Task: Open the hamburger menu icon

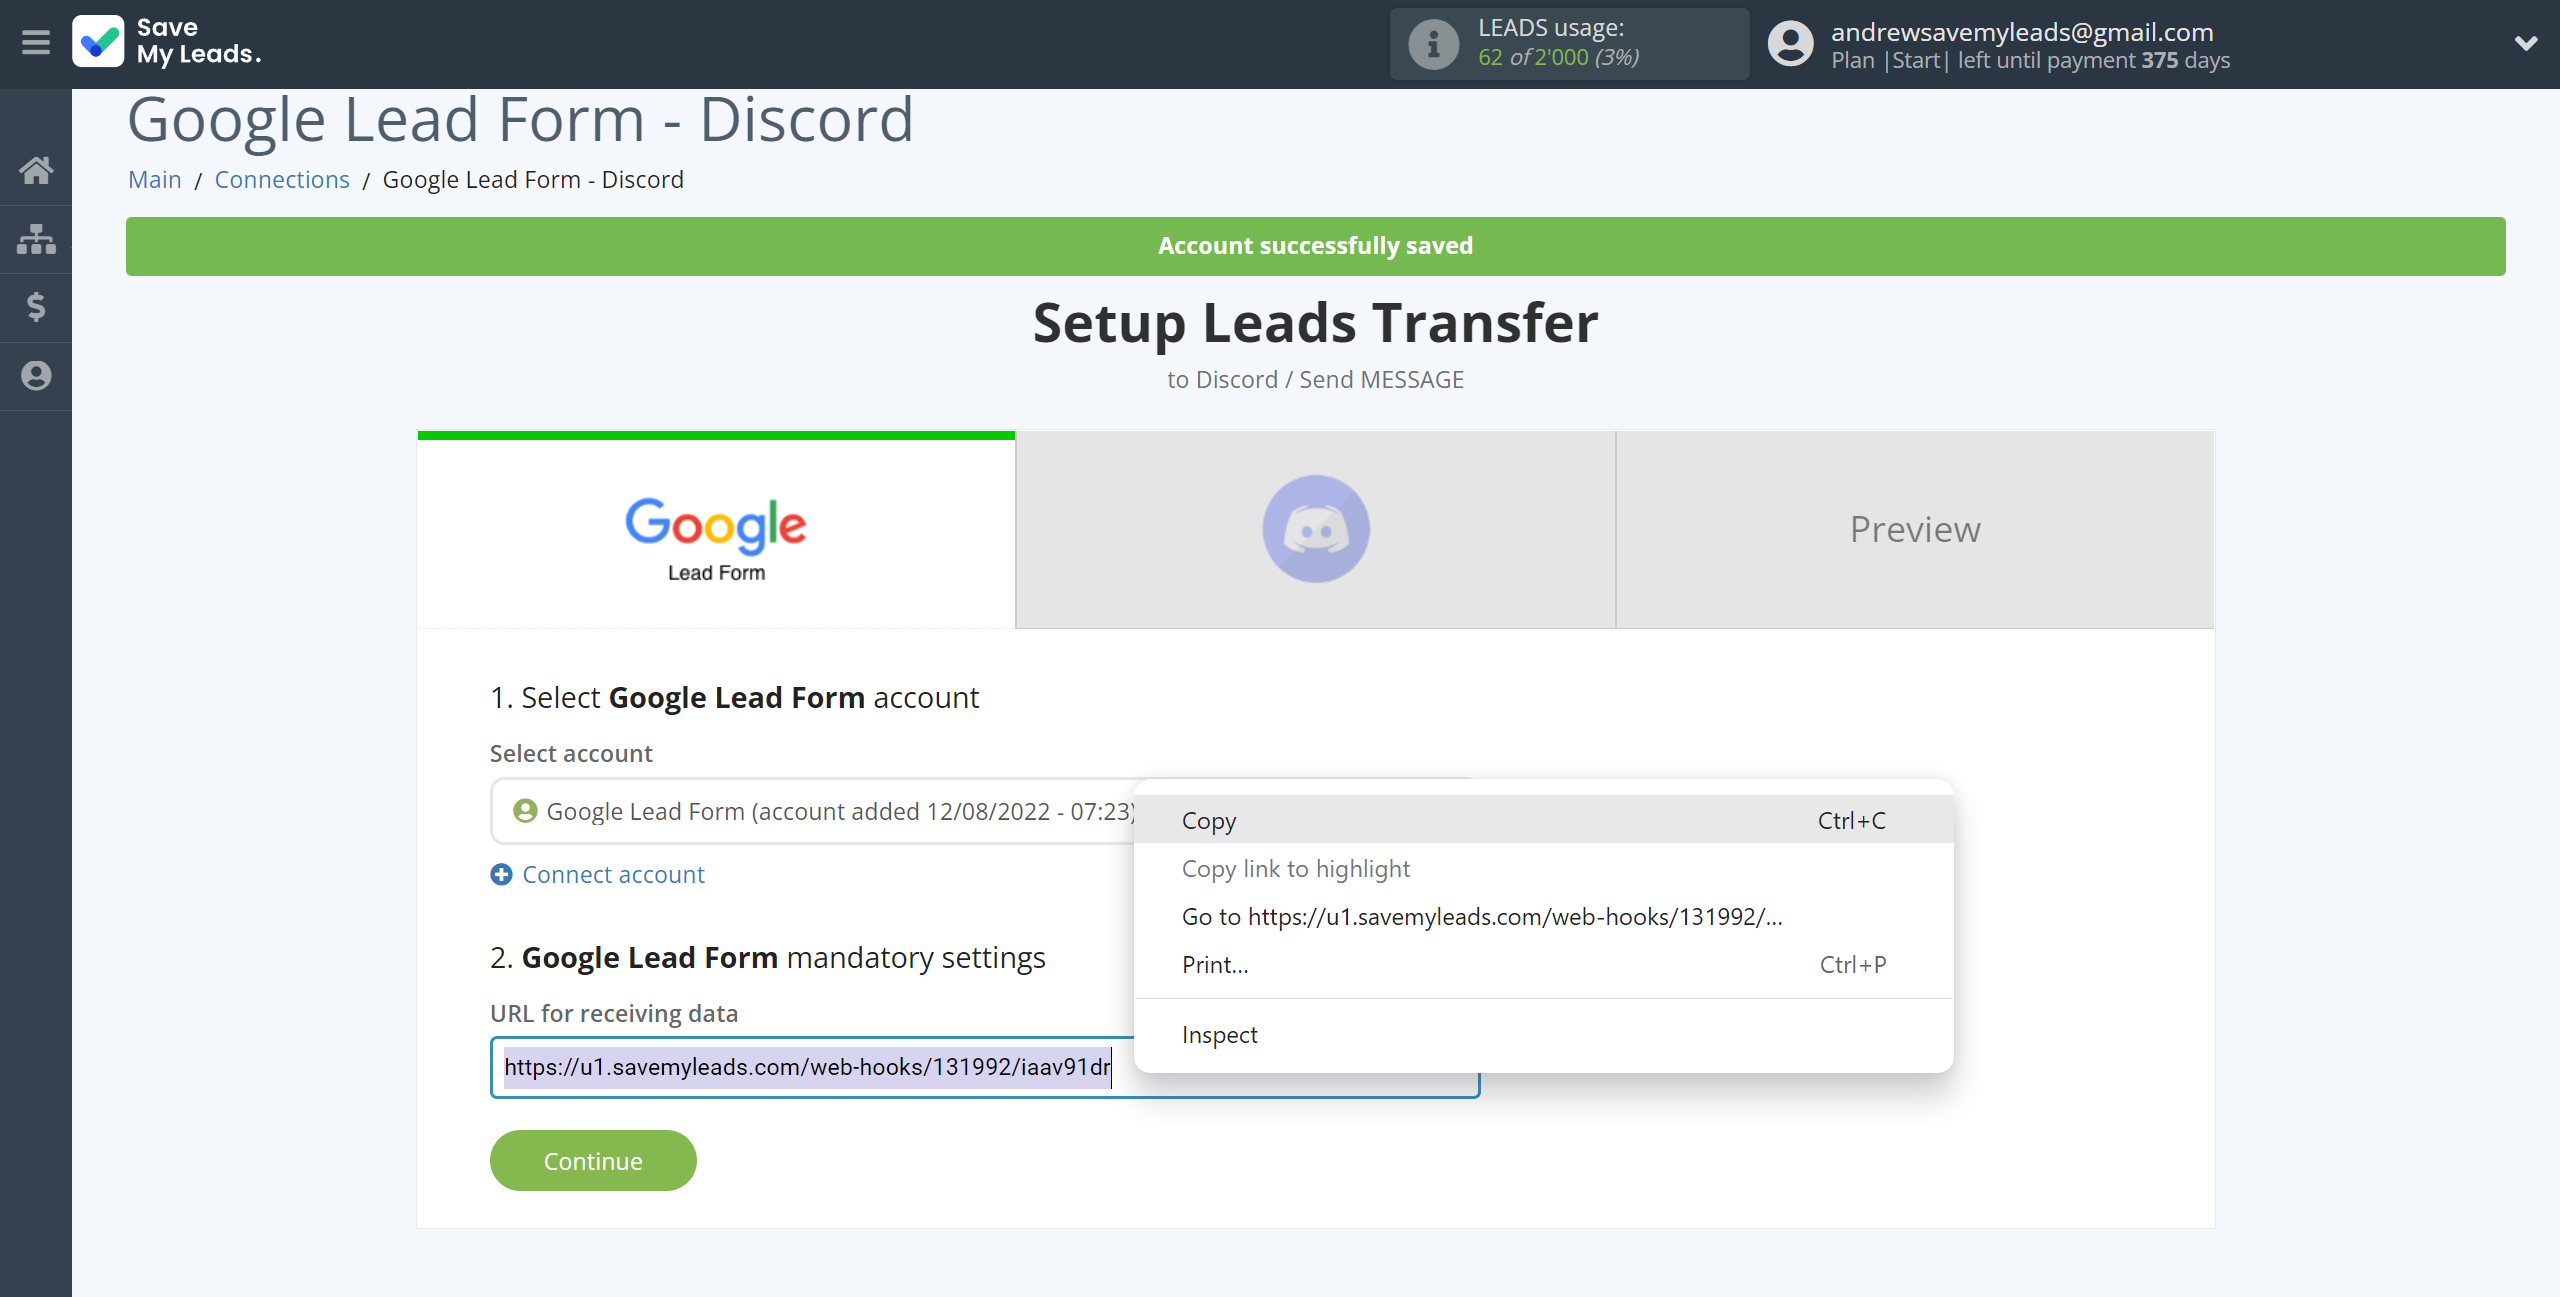Action: coord(35,41)
